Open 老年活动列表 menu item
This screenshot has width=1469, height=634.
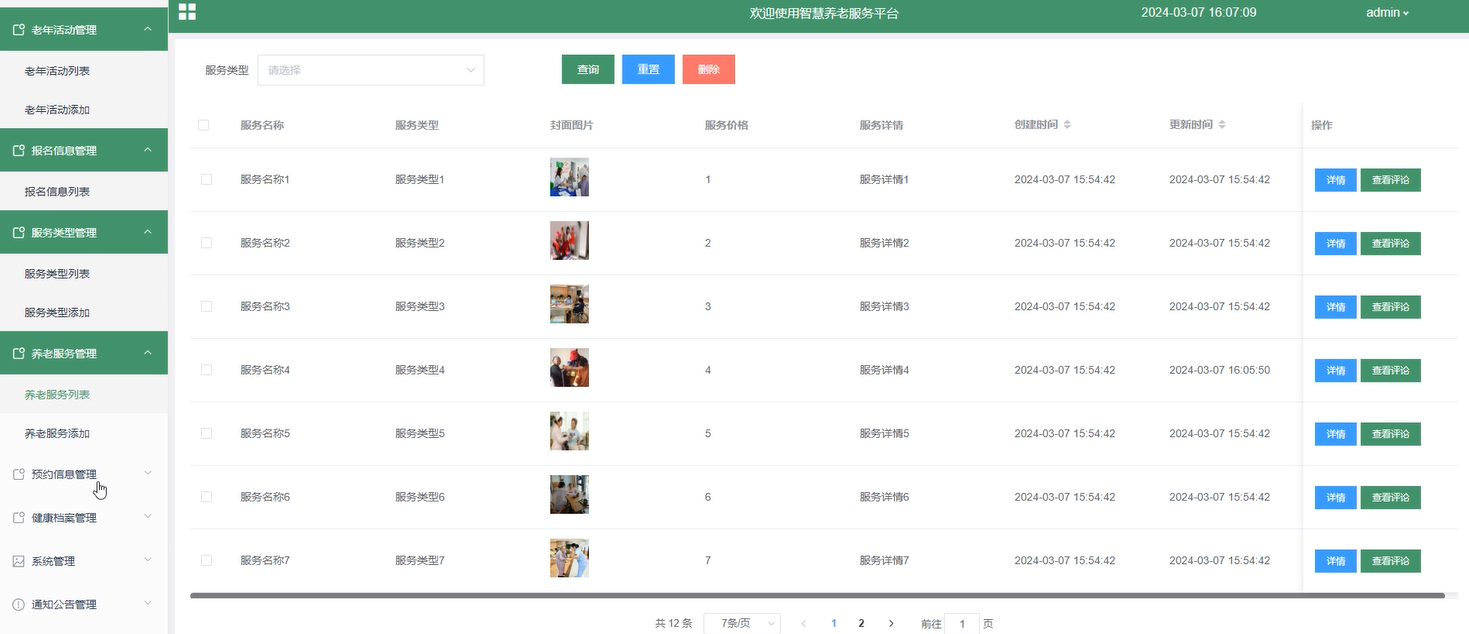[84, 71]
